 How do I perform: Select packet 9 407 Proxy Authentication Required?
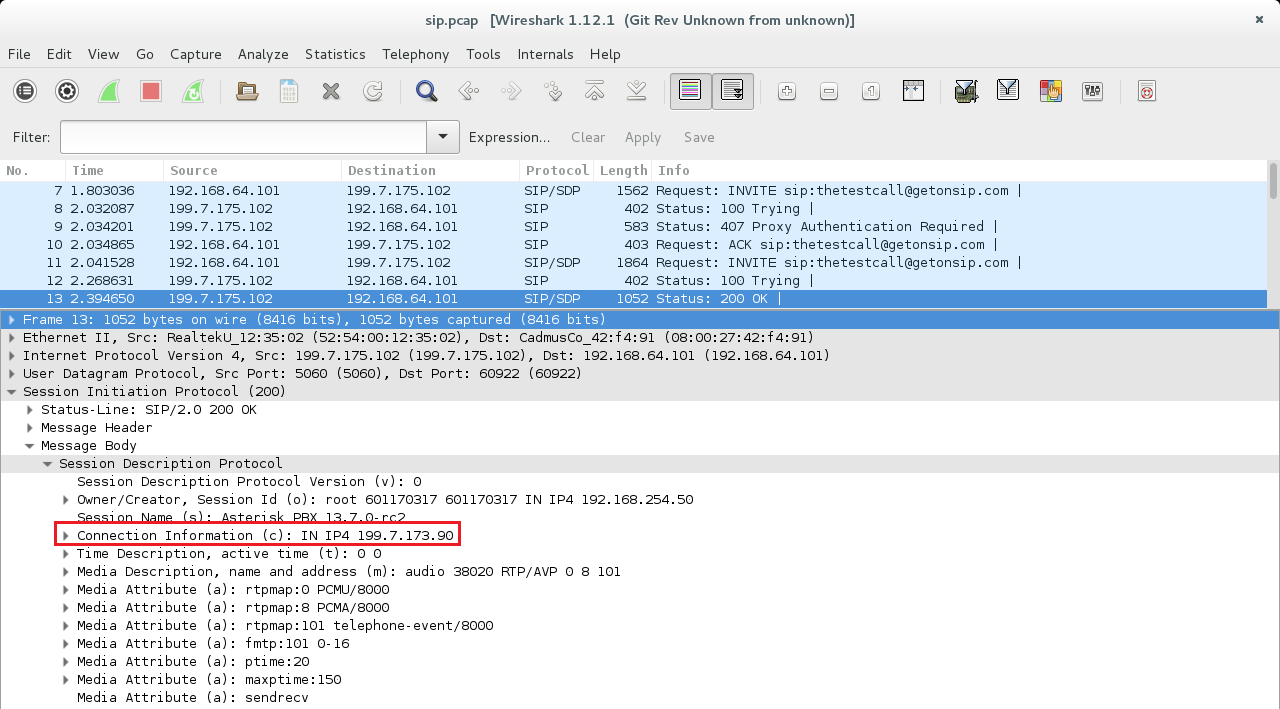(x=633, y=227)
